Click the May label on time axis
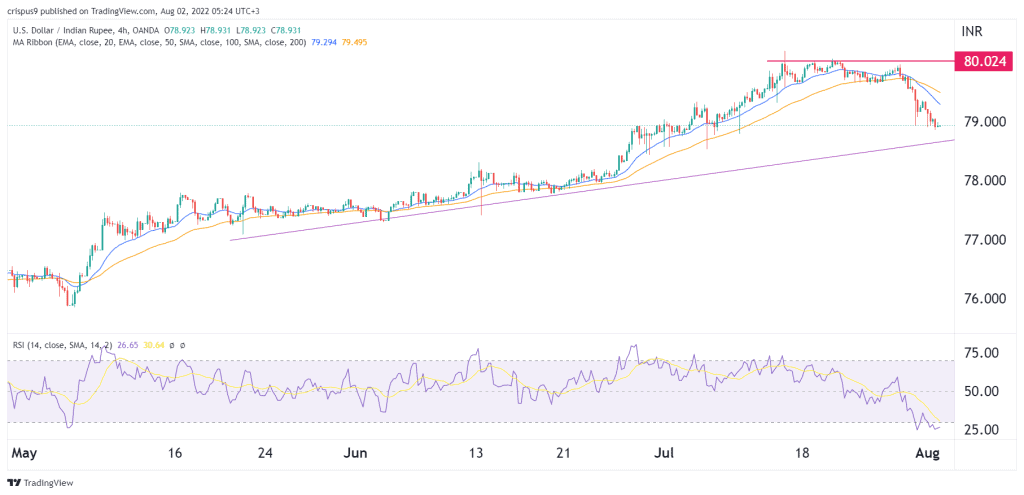This screenshot has height=495, width=1024. [25, 454]
